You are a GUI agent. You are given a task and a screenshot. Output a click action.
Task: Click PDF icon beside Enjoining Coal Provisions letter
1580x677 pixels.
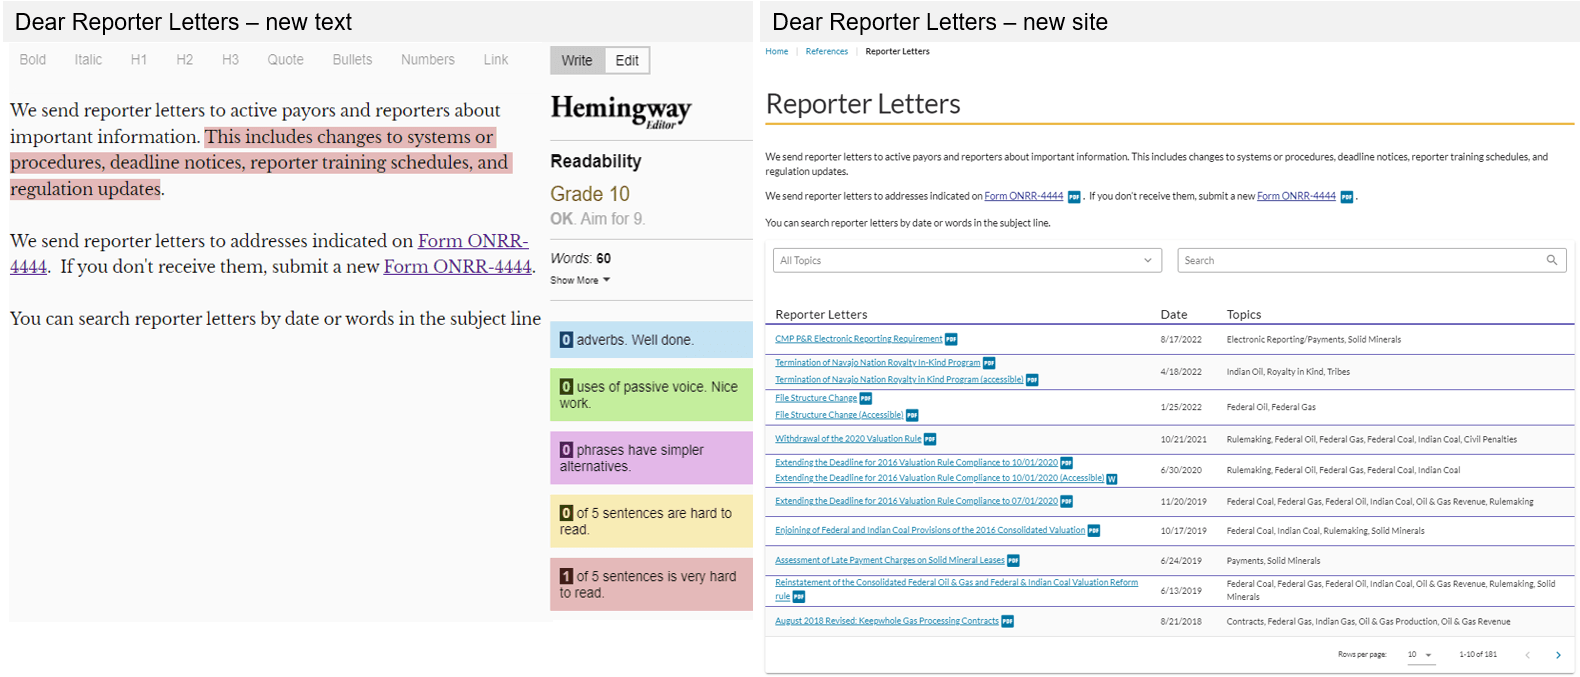(x=1093, y=531)
